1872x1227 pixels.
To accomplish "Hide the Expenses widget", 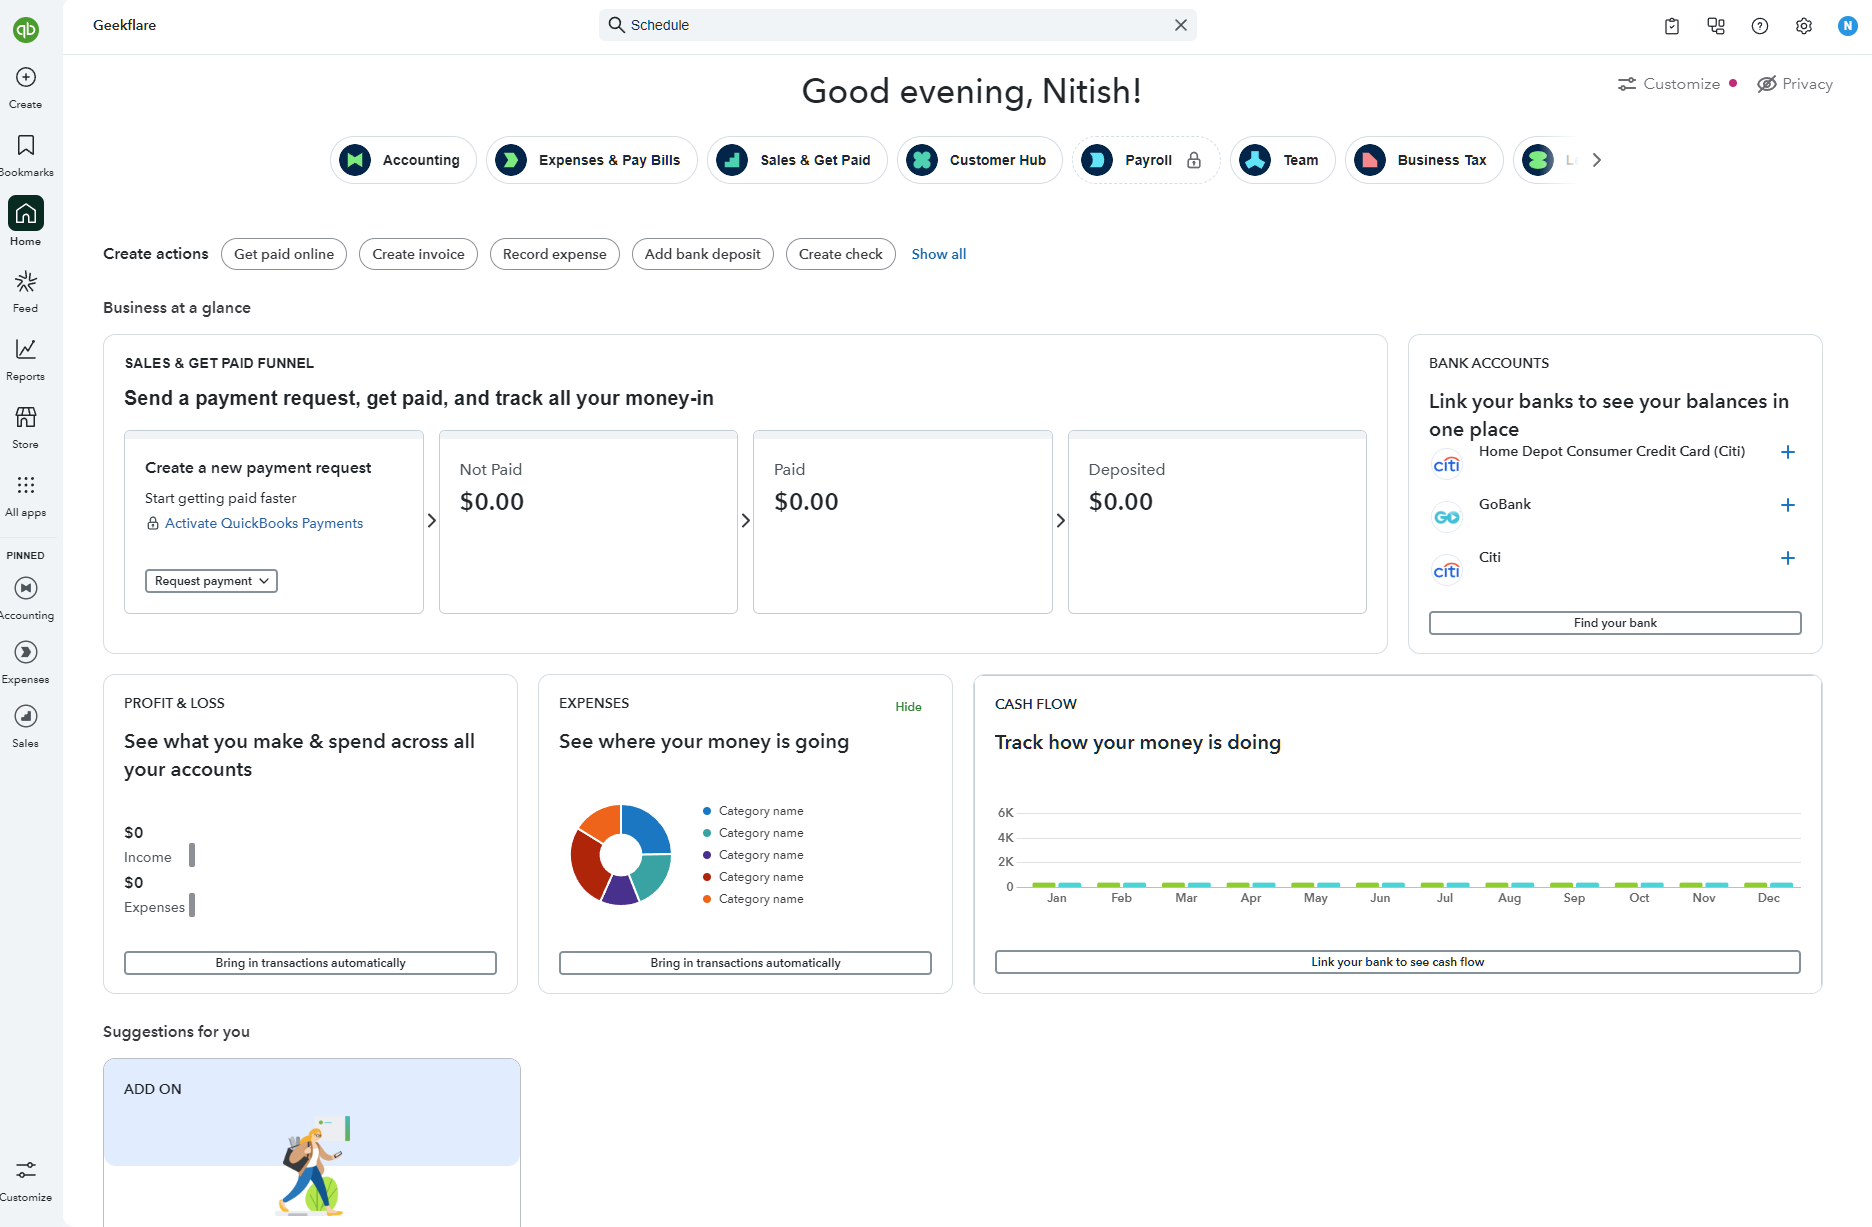I will click(908, 707).
